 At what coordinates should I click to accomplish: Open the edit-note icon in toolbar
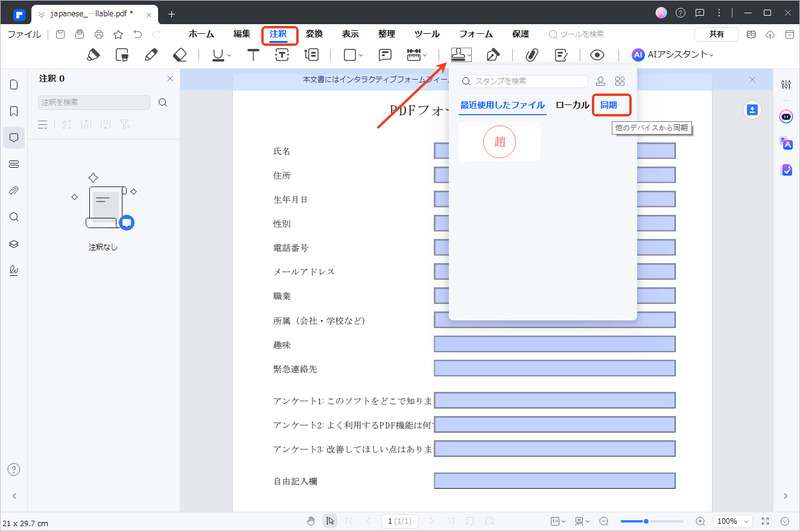561,55
